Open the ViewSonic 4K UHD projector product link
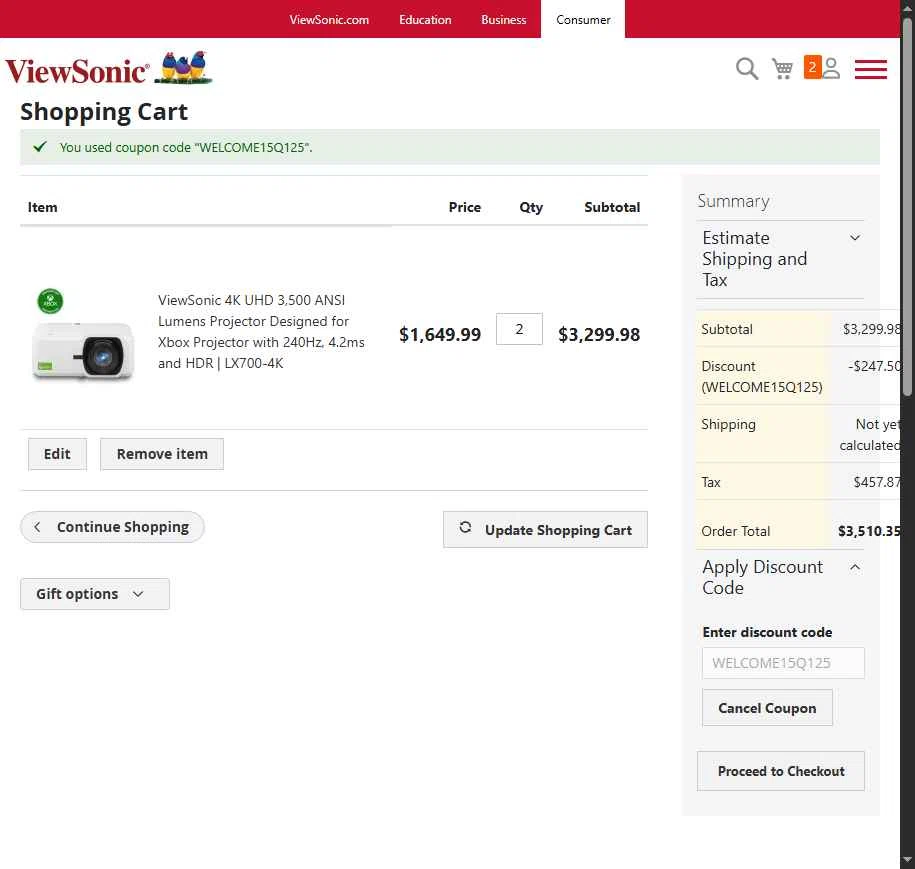The width and height of the screenshot is (915, 869). pos(261,331)
